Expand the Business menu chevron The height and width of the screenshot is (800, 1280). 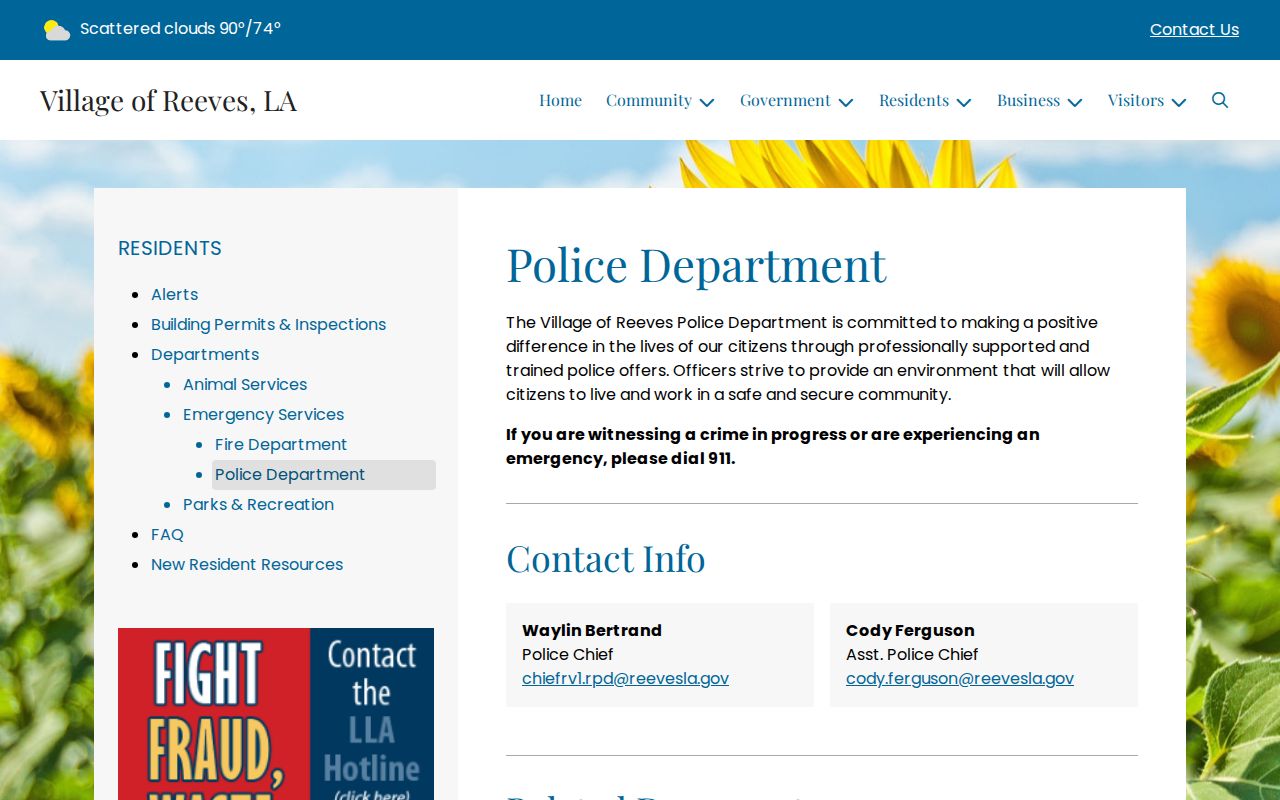(x=1075, y=102)
